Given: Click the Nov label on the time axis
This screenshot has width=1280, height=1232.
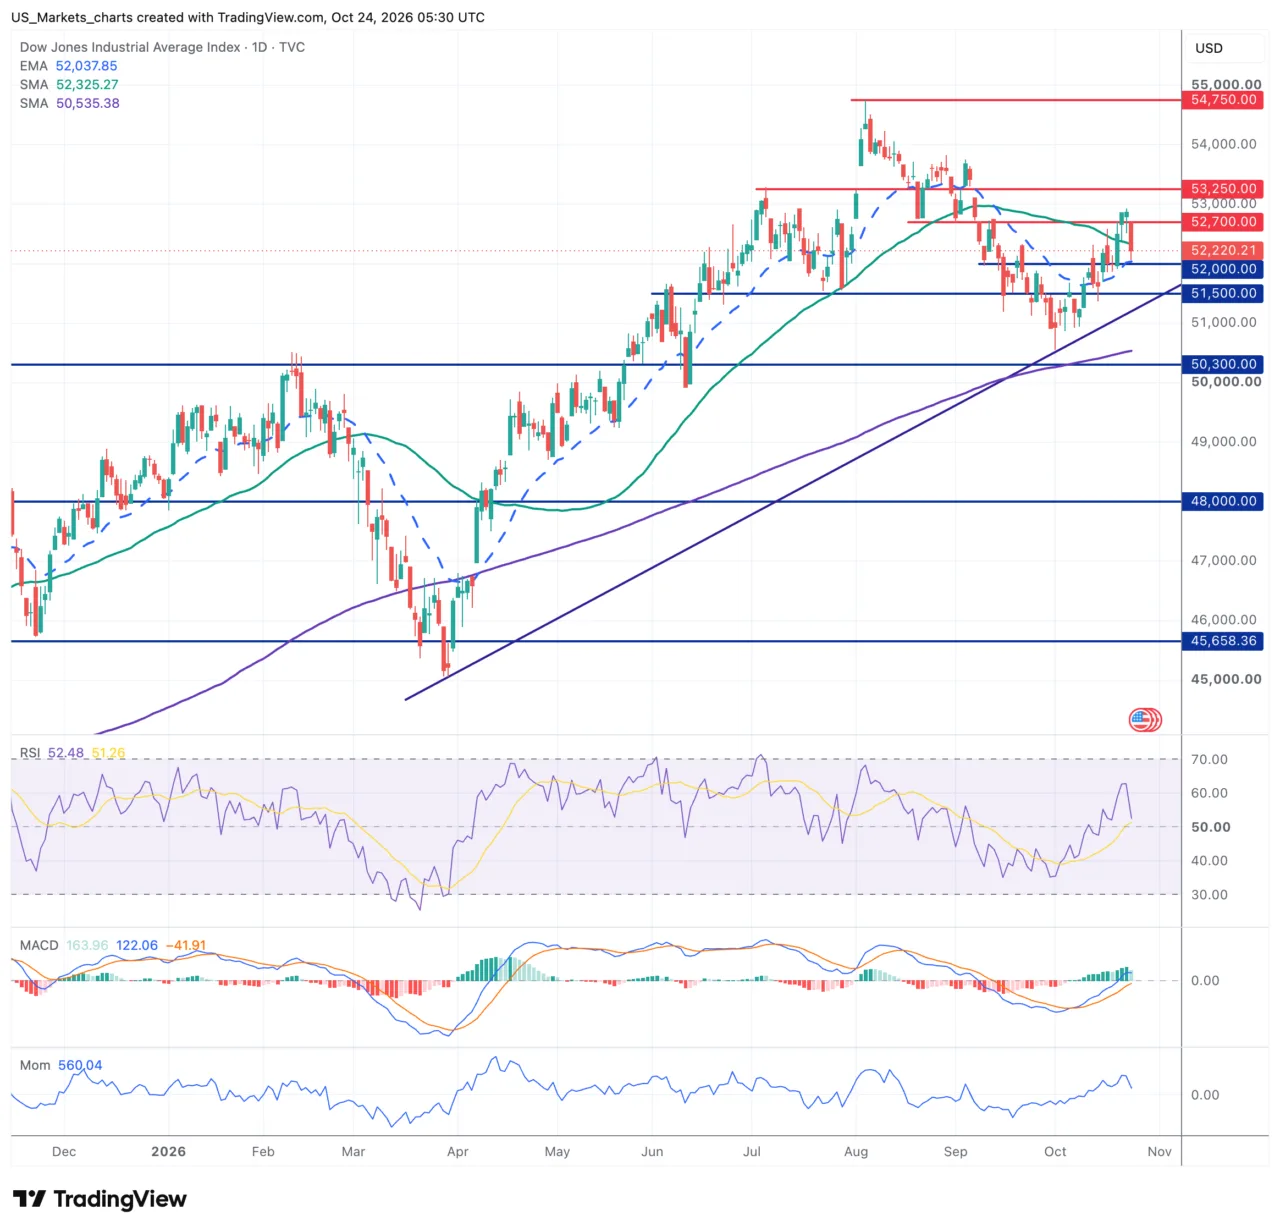Looking at the screenshot, I should [x=1159, y=1152].
